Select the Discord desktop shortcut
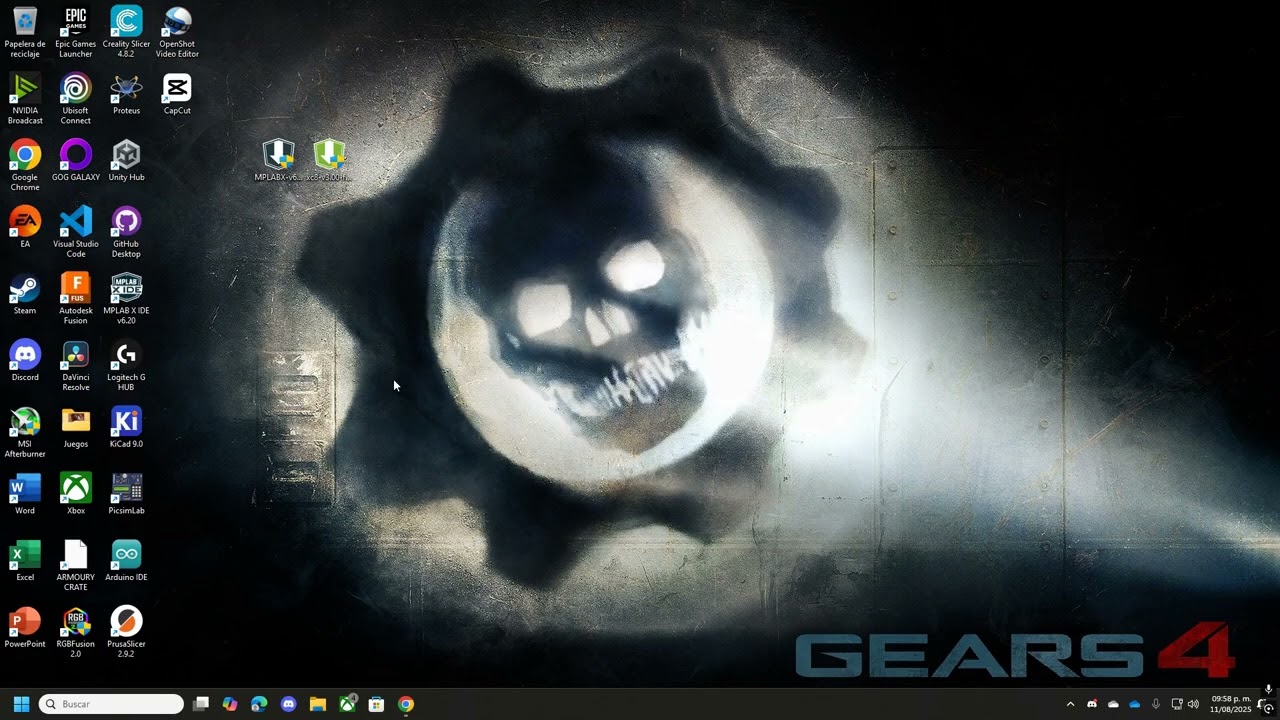The width and height of the screenshot is (1280, 720). pos(25,361)
